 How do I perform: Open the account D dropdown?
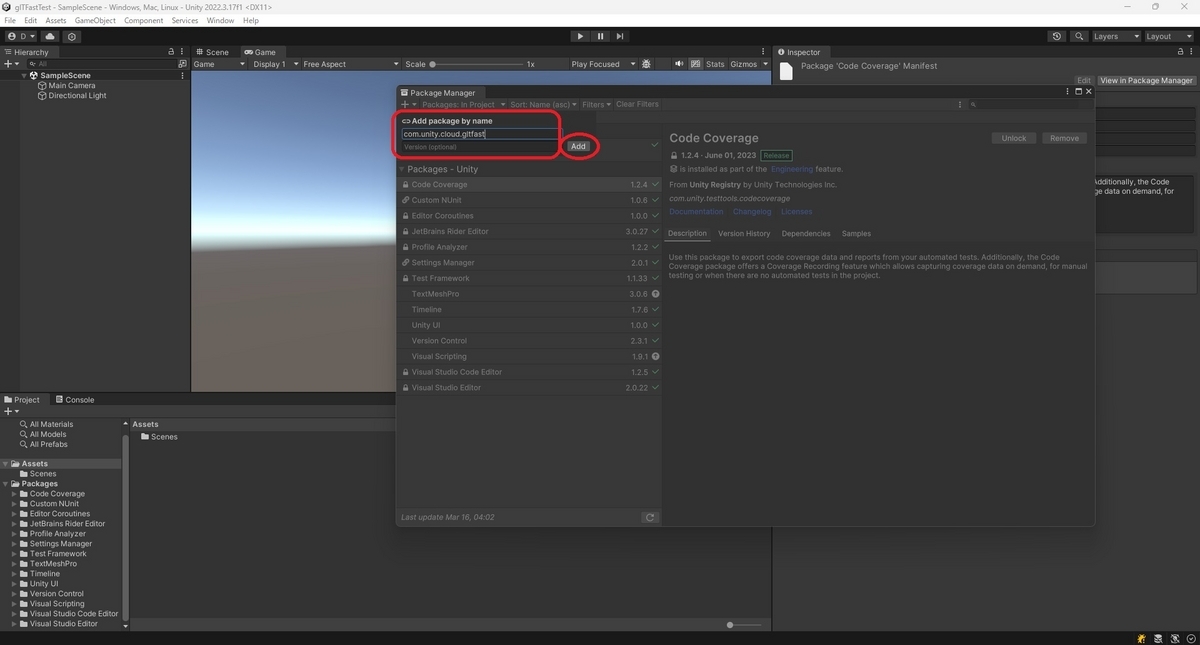coord(20,36)
